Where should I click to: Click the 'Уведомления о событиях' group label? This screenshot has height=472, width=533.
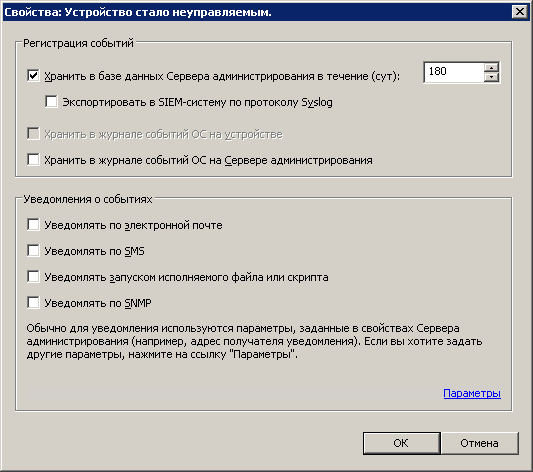click(x=88, y=199)
